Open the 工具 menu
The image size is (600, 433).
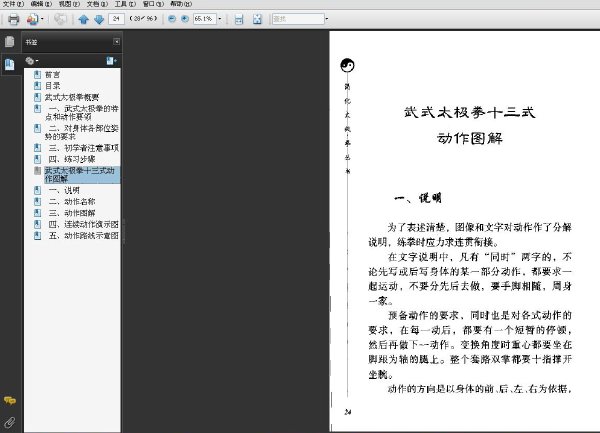pyautogui.click(x=125, y=4)
